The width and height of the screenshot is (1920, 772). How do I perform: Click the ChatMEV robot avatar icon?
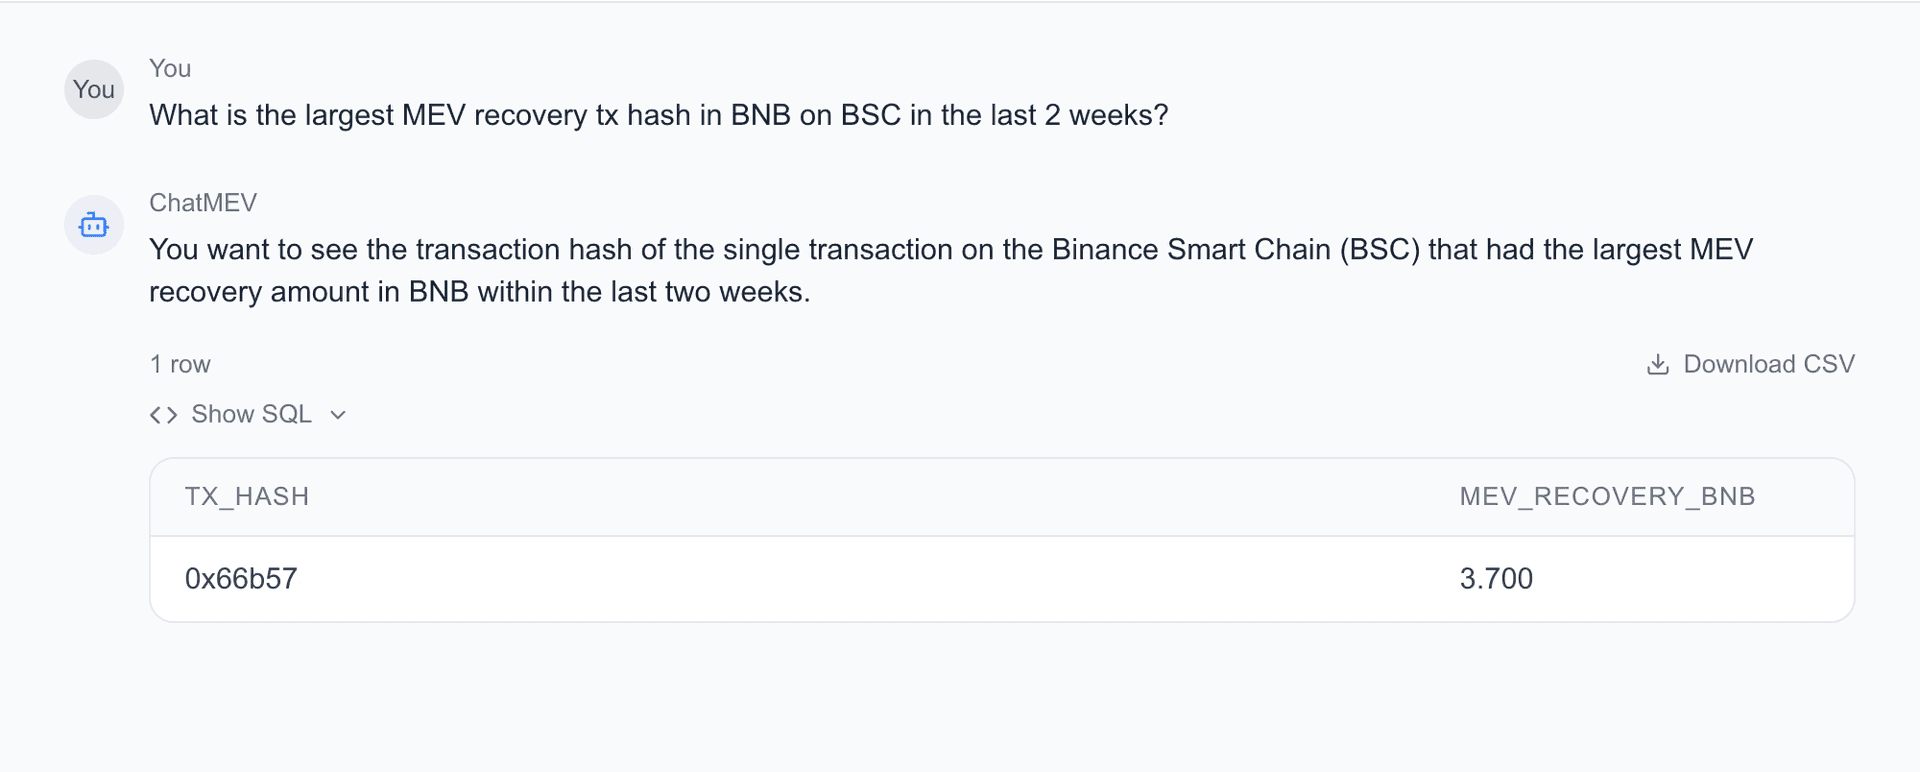94,225
